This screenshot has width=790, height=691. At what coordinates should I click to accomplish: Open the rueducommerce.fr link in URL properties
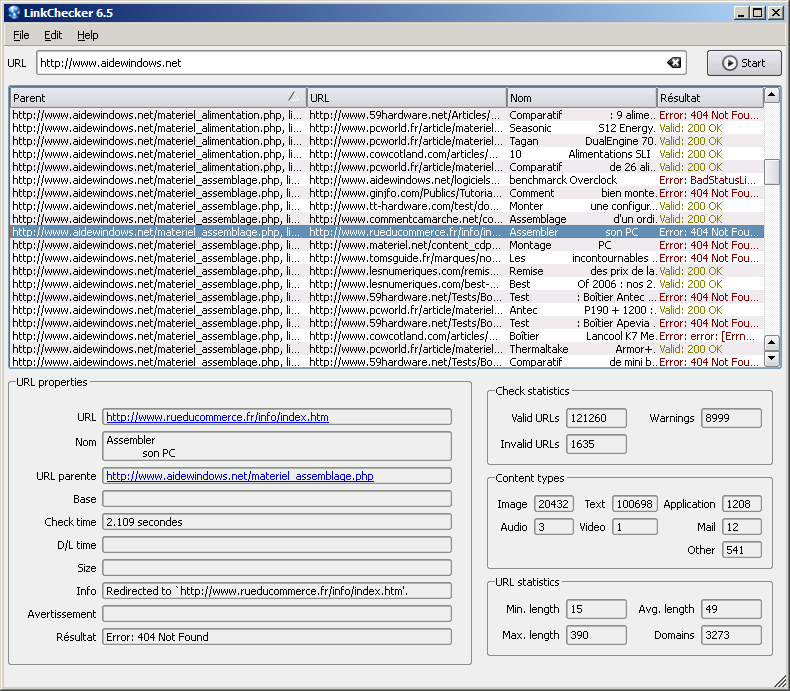pyautogui.click(x=217, y=417)
